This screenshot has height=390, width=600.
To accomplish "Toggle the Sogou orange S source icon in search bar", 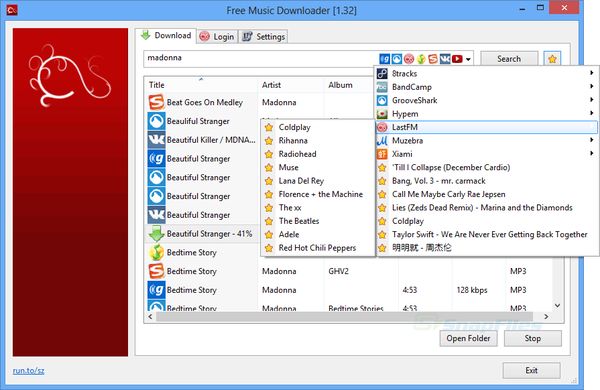I will pyautogui.click(x=433, y=59).
